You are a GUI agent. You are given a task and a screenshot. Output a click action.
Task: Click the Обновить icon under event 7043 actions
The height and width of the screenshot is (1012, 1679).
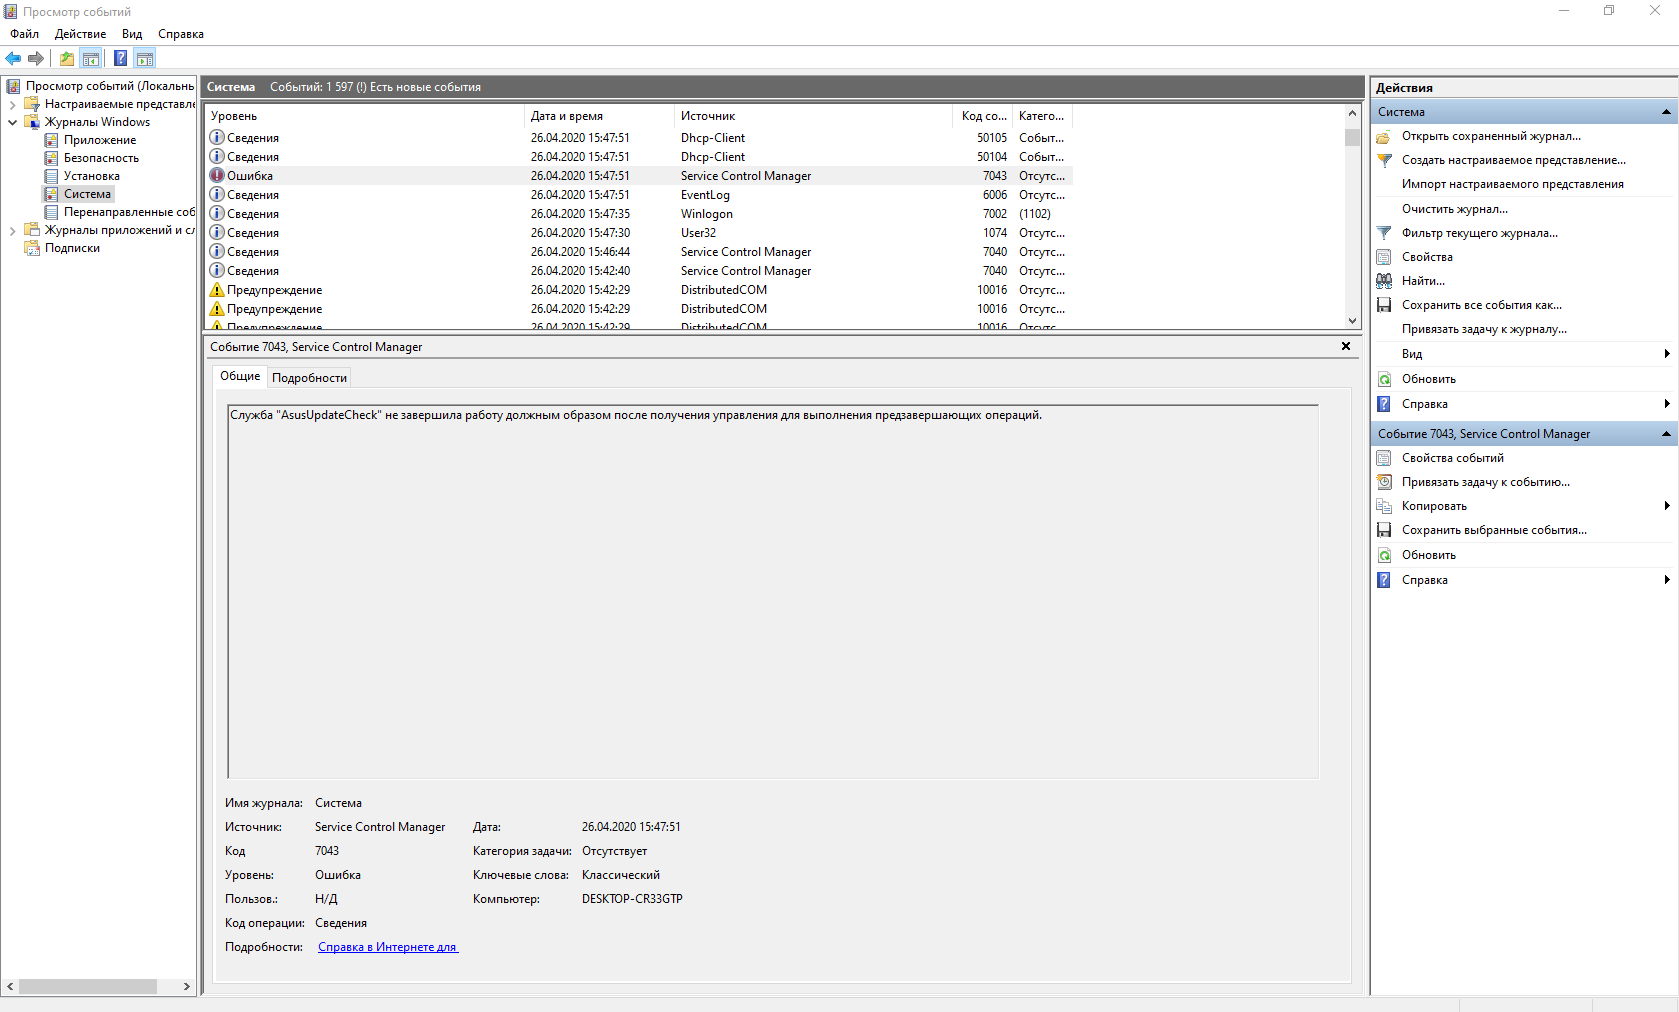click(1384, 555)
